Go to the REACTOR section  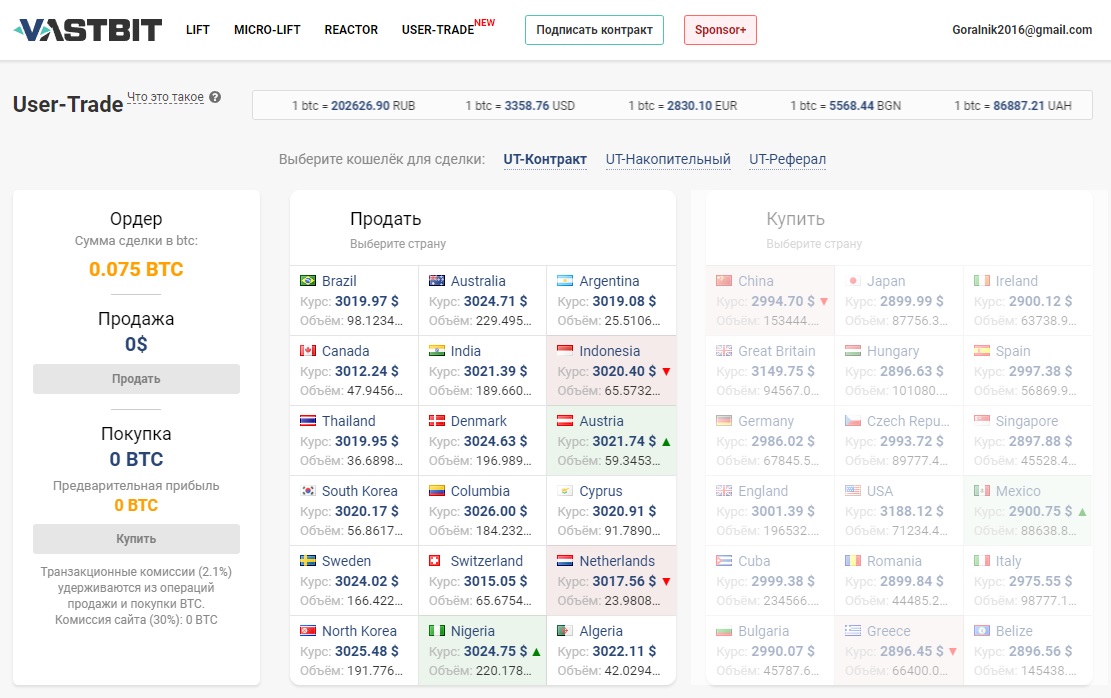coord(351,30)
